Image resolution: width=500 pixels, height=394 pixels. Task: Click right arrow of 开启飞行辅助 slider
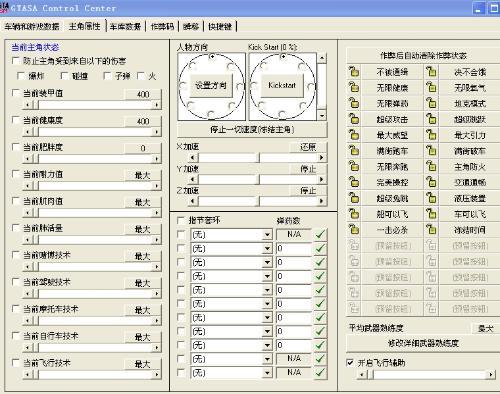[x=490, y=375]
